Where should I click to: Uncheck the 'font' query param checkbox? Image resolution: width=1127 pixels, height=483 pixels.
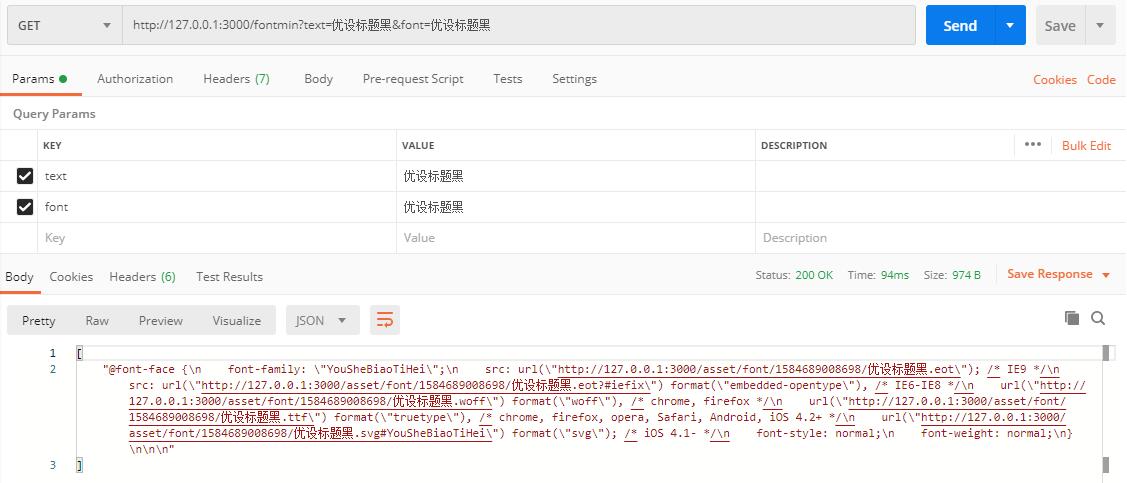pos(25,207)
